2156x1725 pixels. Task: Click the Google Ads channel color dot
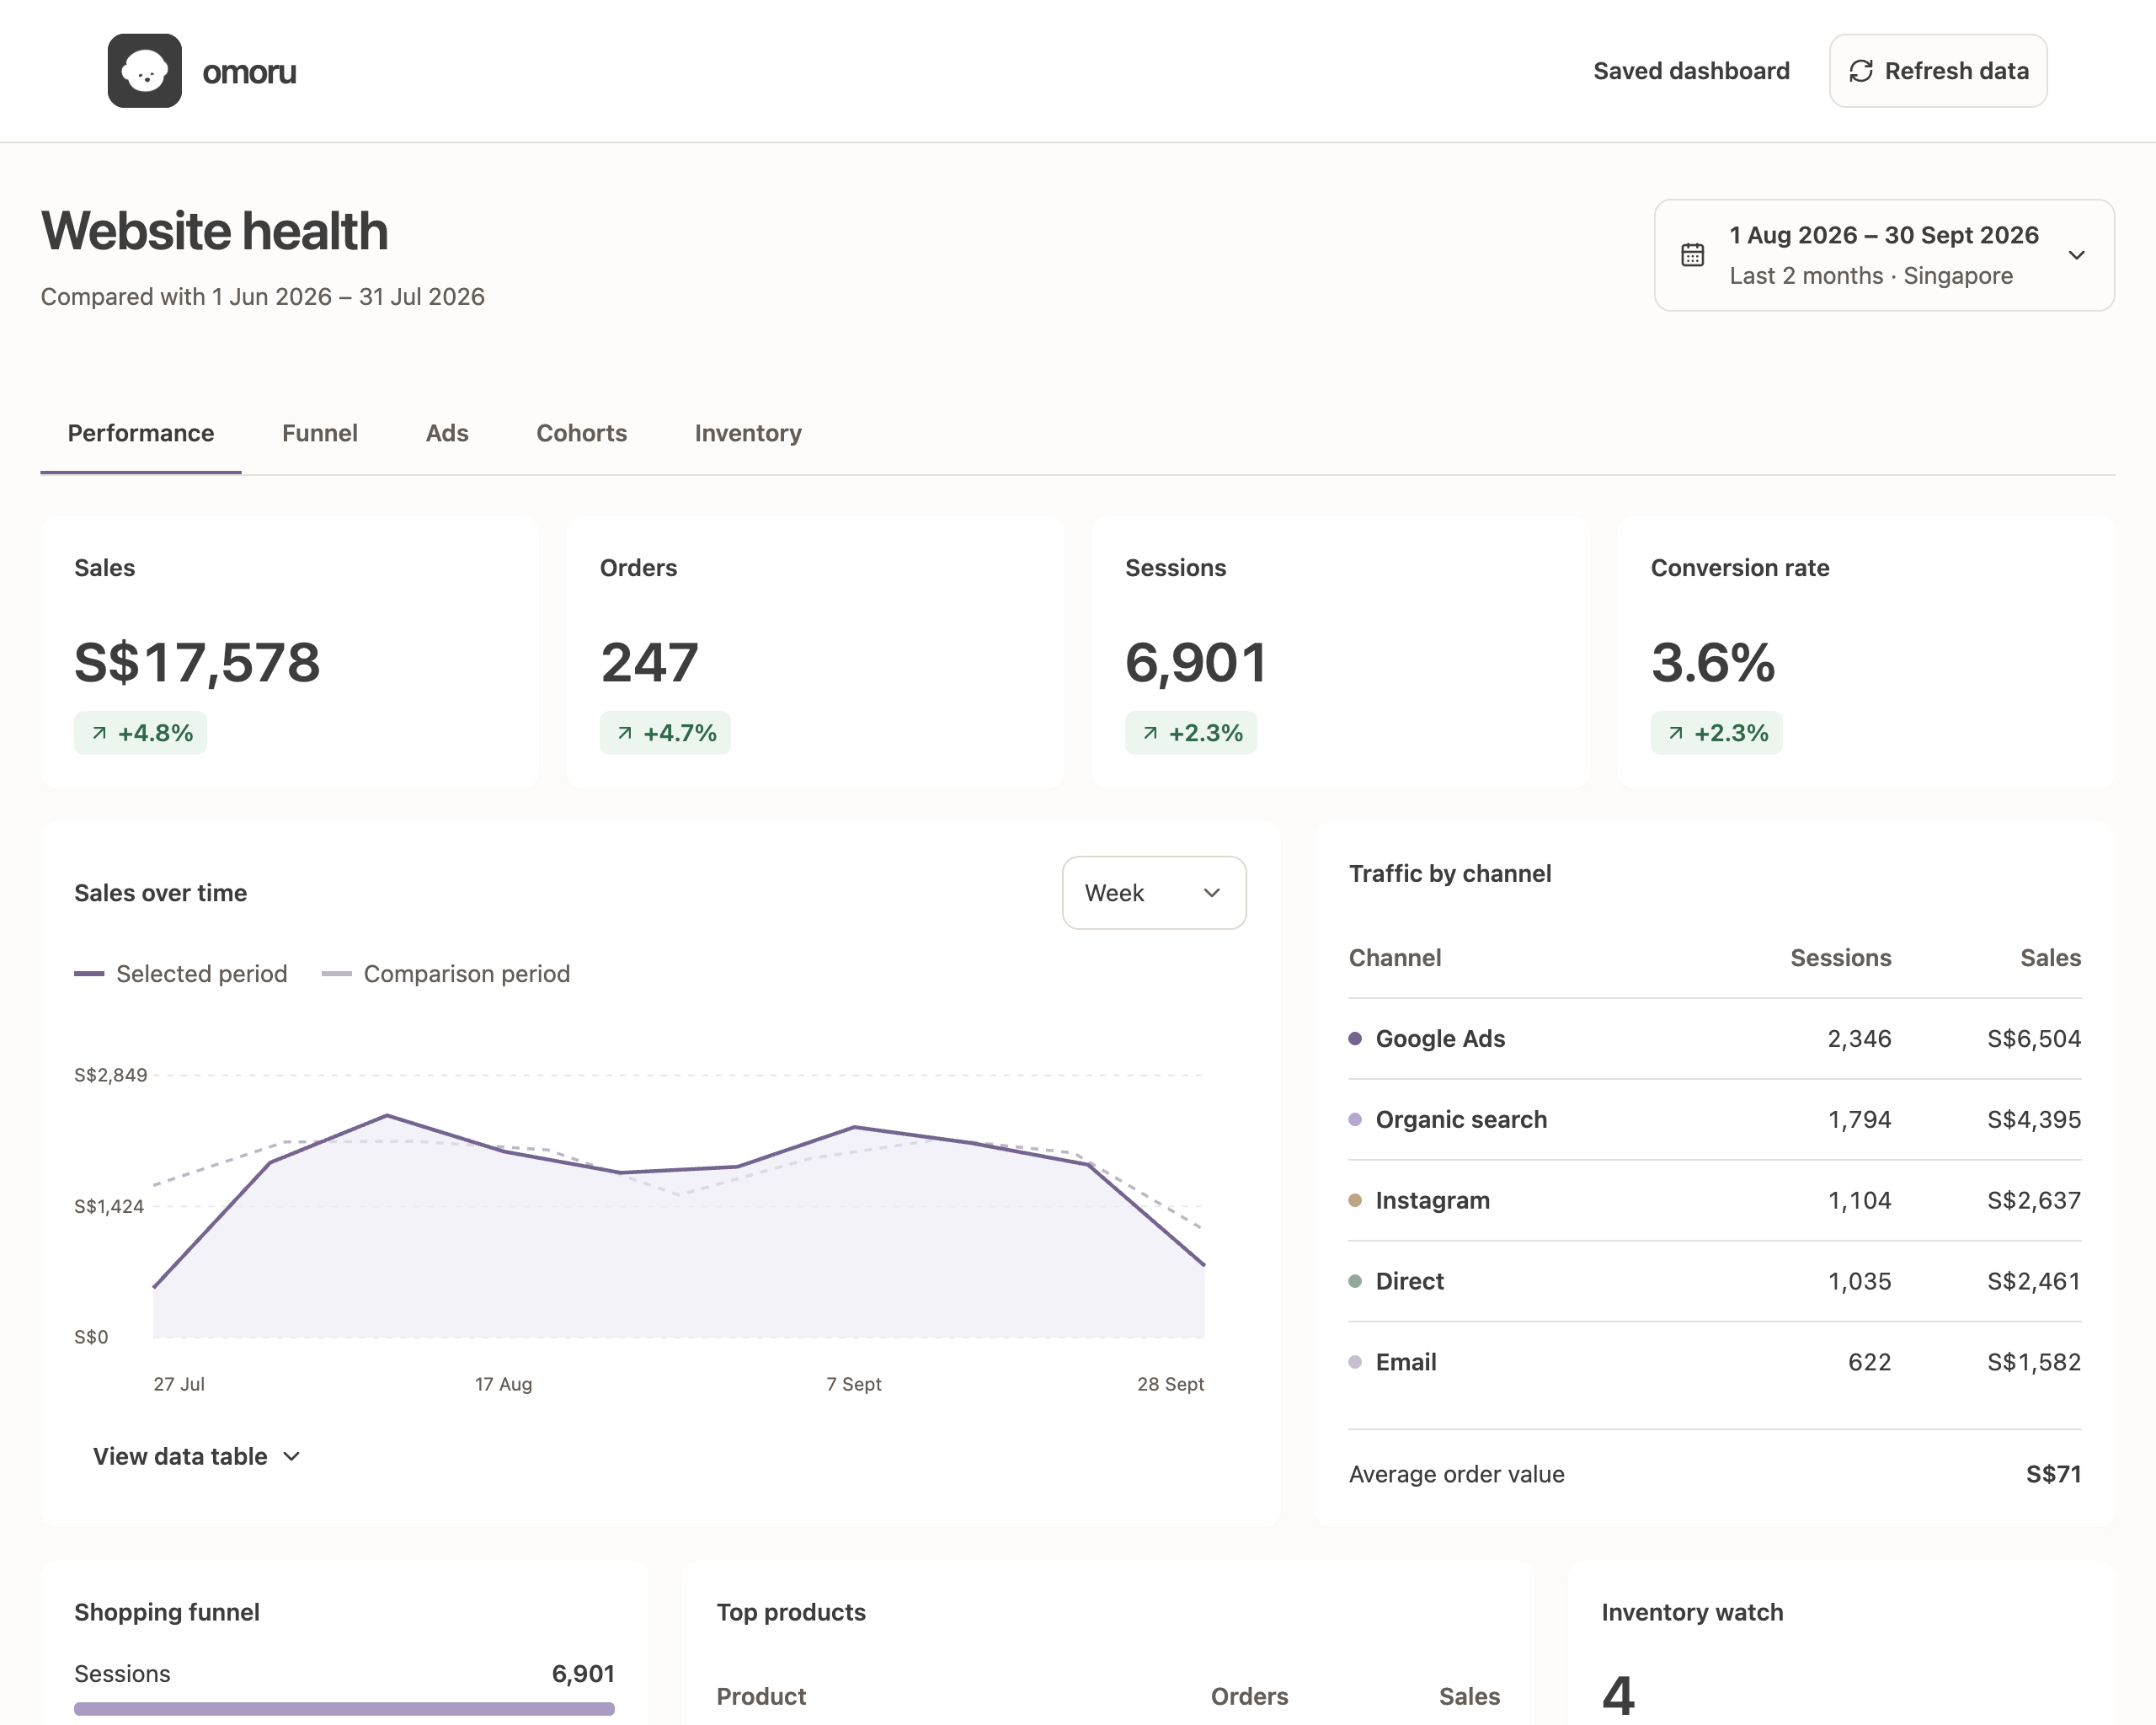point(1355,1038)
